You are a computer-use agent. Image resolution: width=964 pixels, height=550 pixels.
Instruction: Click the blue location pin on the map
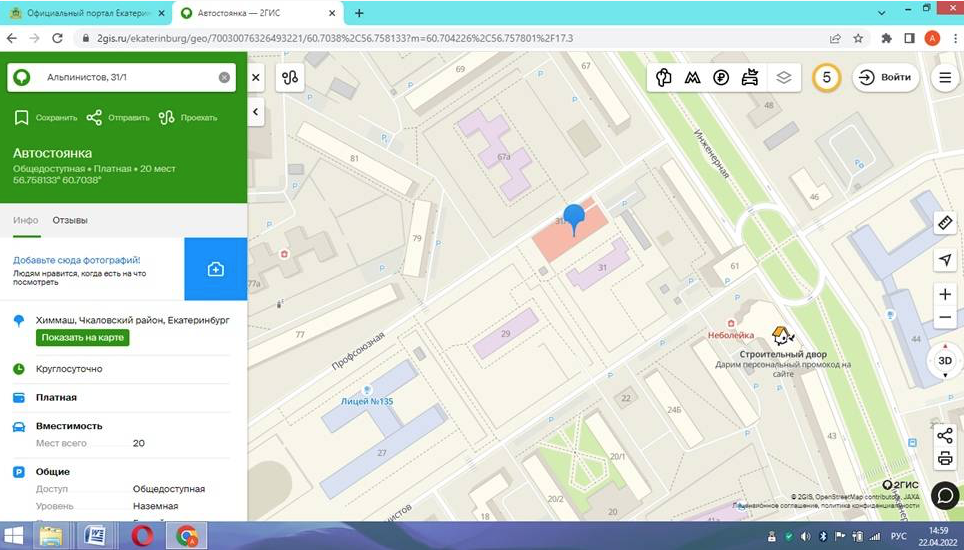pos(574,219)
